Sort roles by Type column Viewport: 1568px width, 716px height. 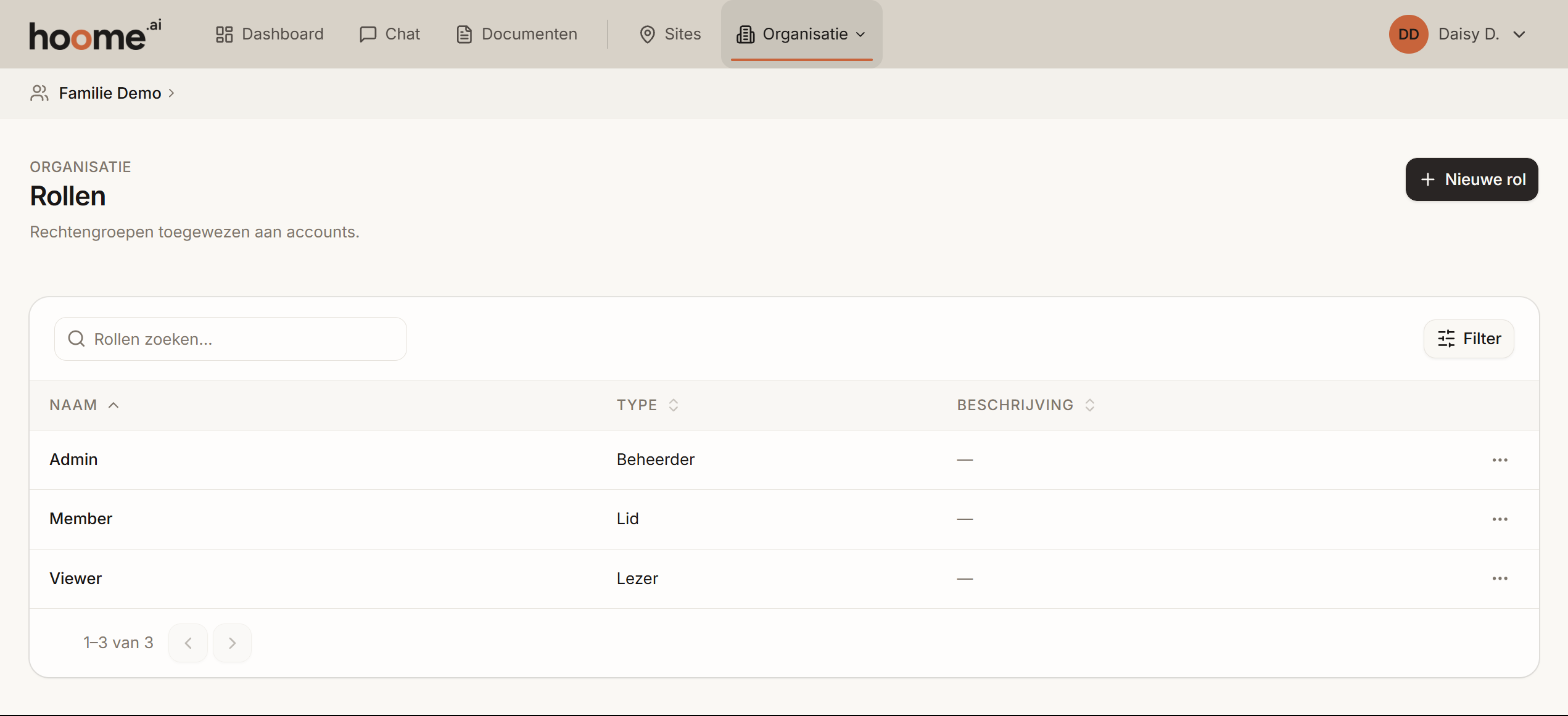click(648, 405)
